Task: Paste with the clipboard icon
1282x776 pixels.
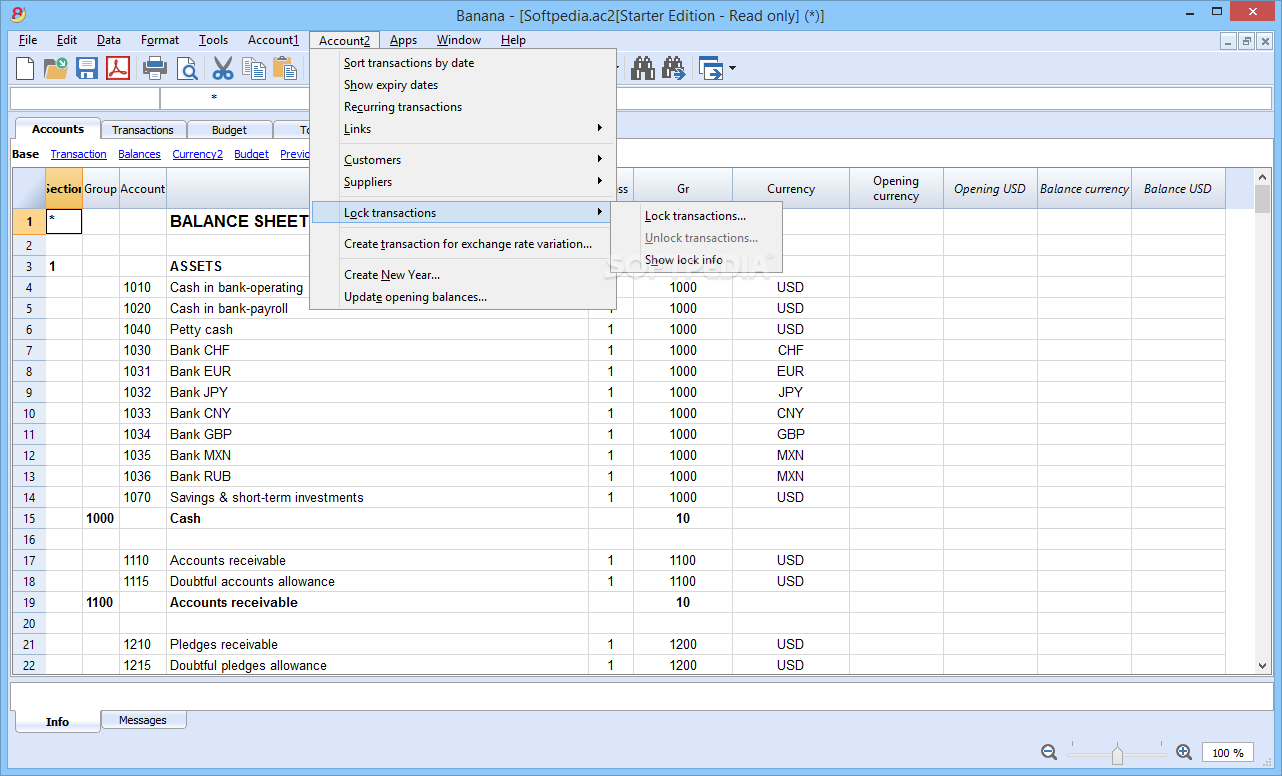Action: pyautogui.click(x=285, y=68)
